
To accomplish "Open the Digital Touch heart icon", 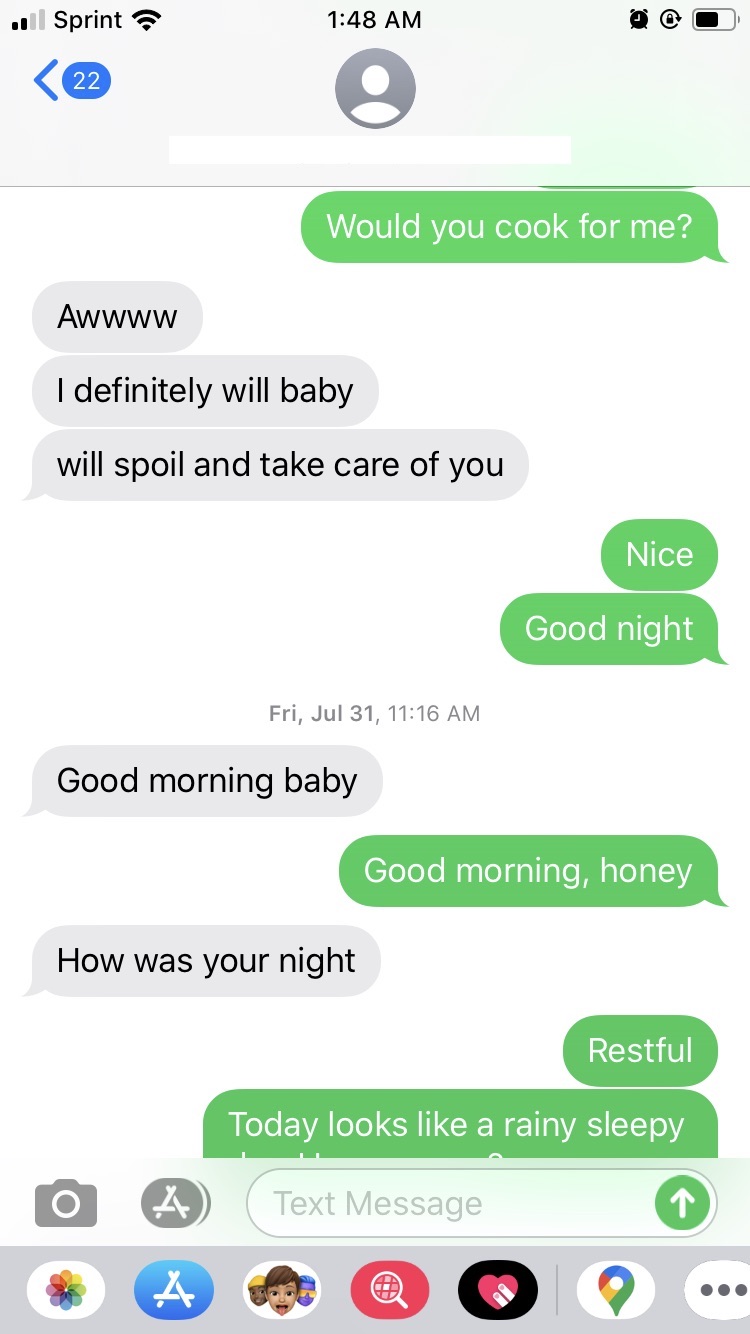I will 498,1291.
